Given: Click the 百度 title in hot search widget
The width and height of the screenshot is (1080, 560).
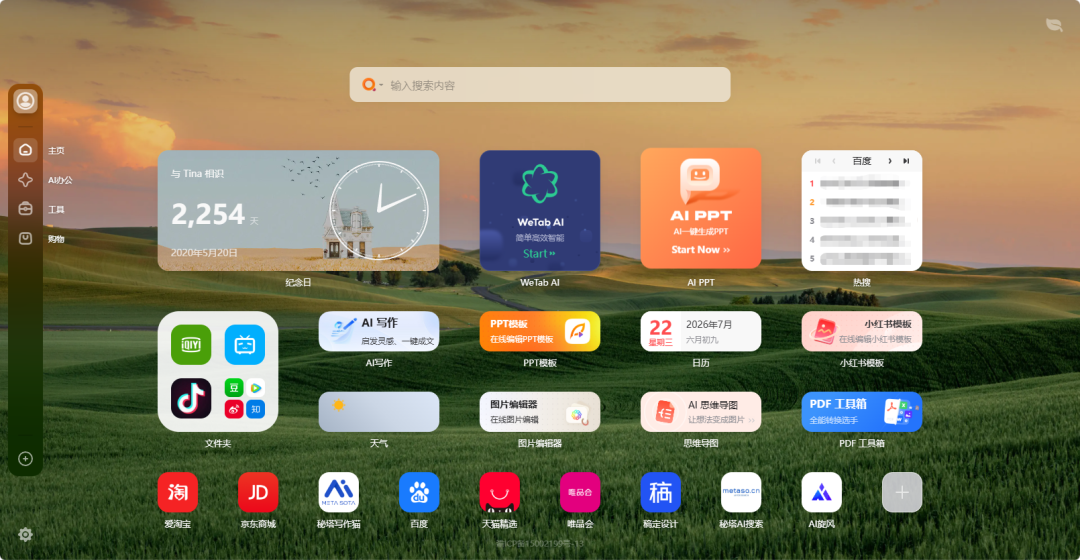Looking at the screenshot, I should (x=862, y=161).
